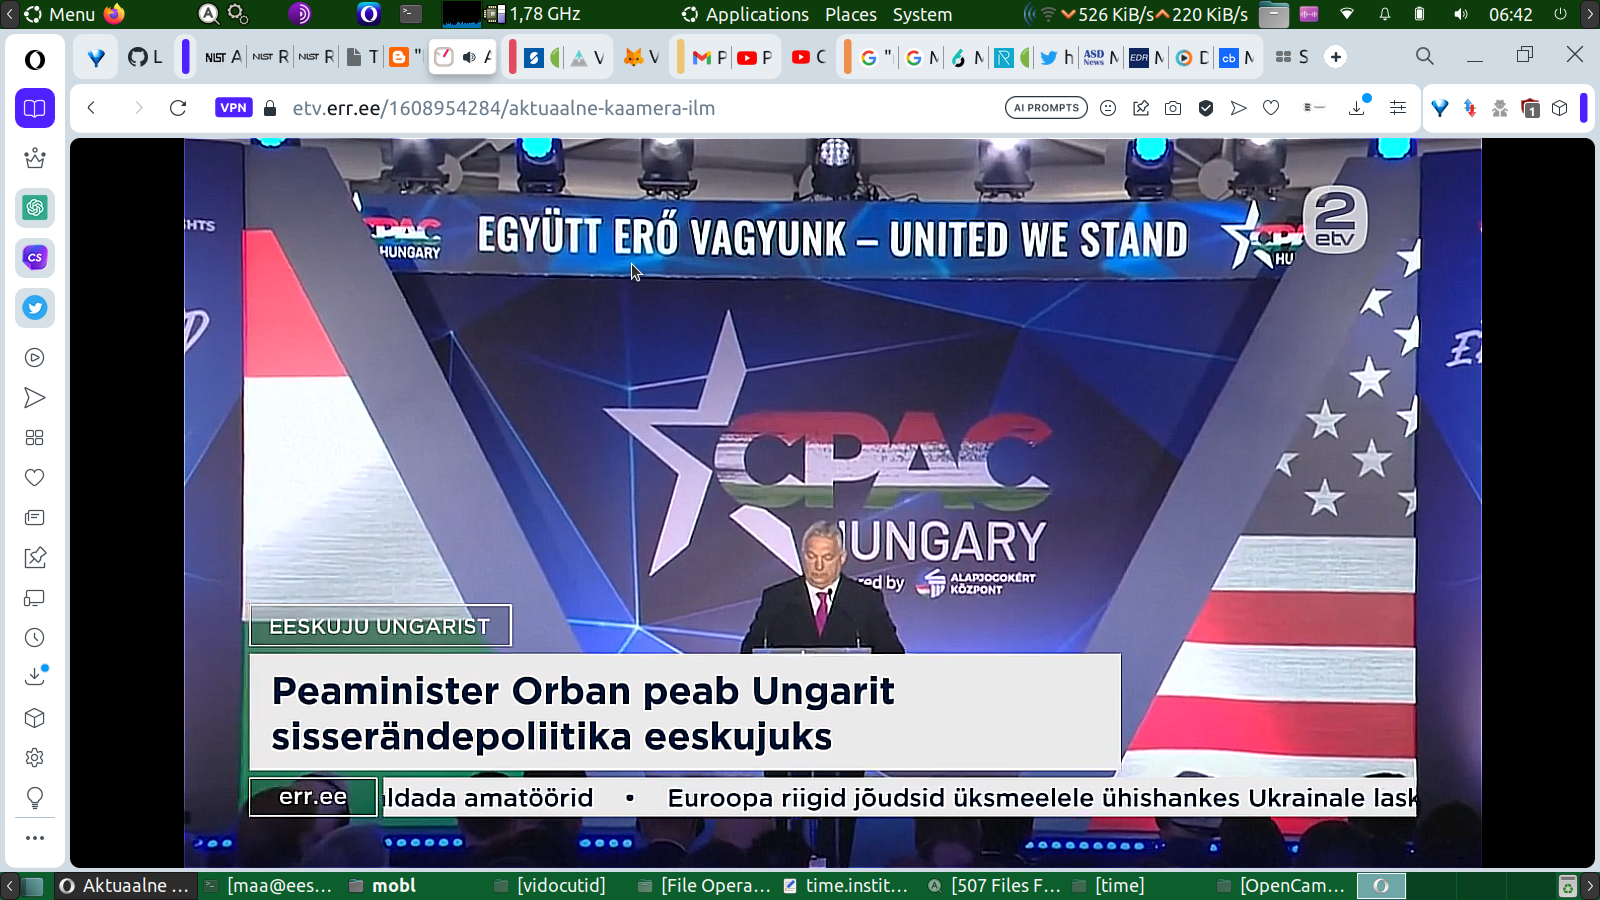Open the ad blocker shield icon
Image resolution: width=1600 pixels, height=900 pixels.
tap(1206, 108)
